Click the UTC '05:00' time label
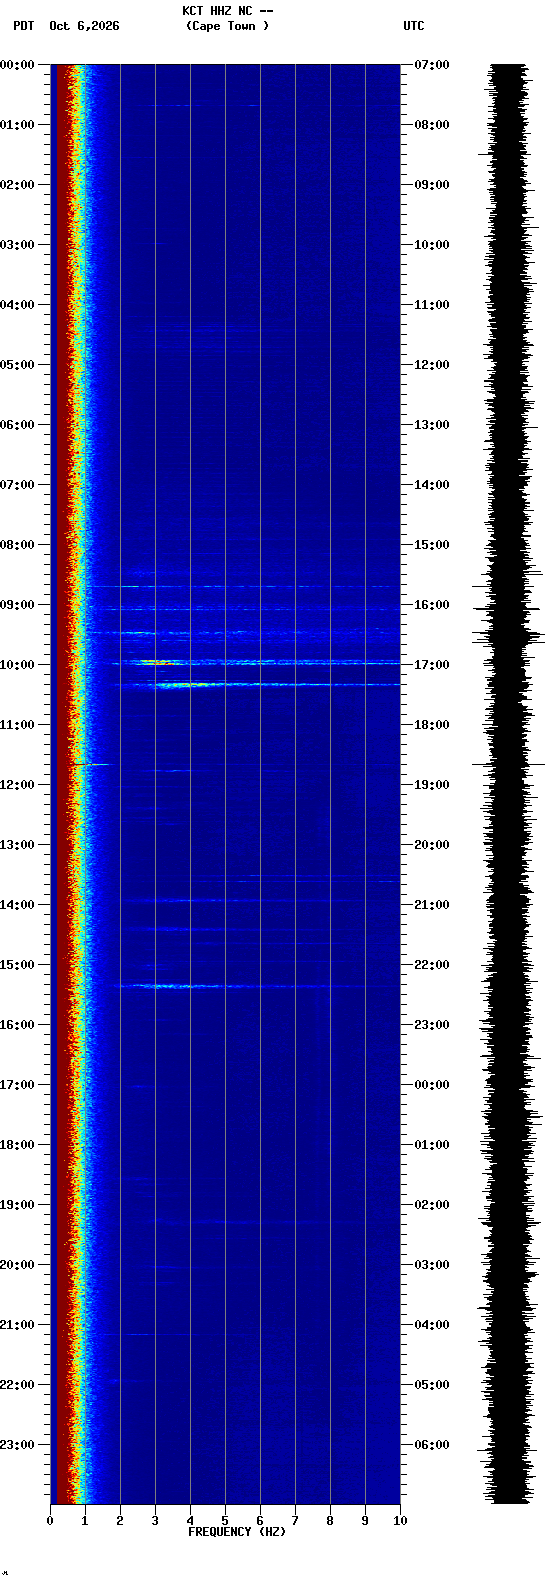The height and width of the screenshot is (1584, 552). click(432, 1385)
